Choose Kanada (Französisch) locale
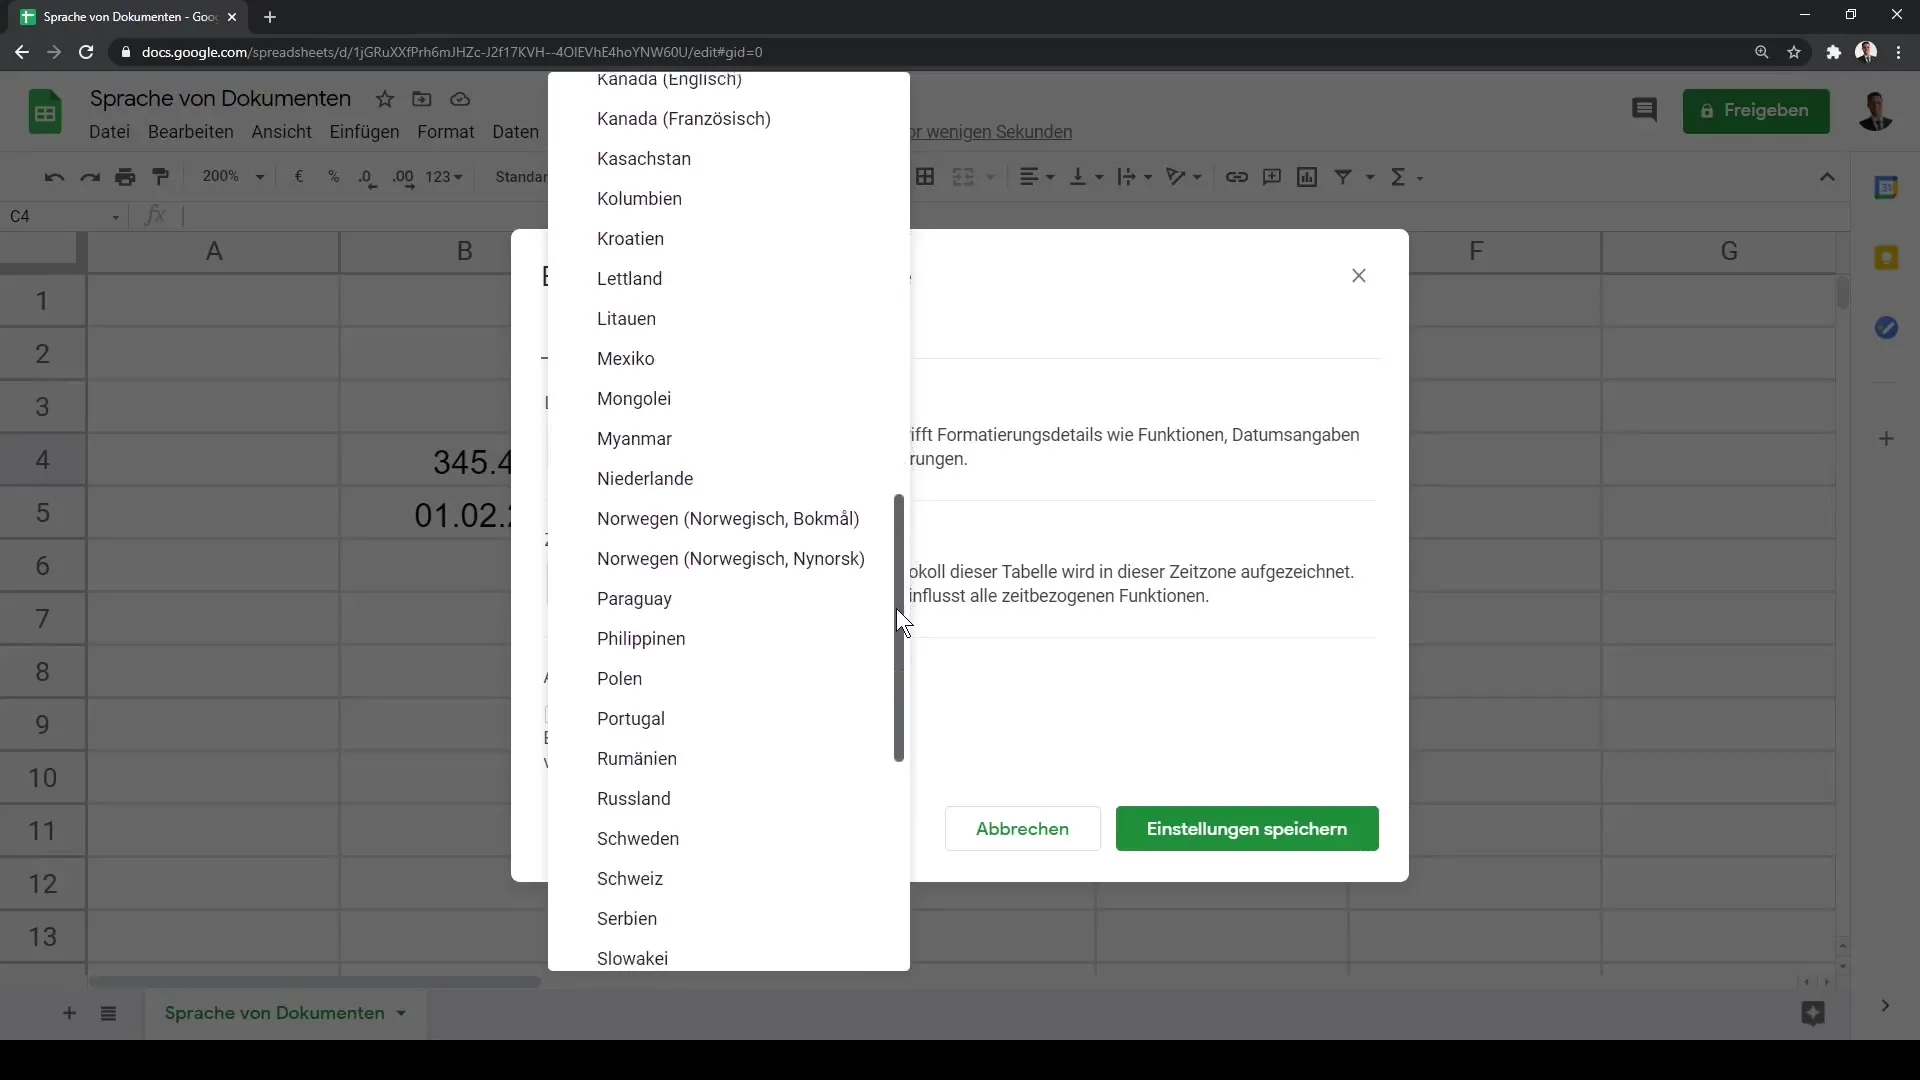 point(729,119)
